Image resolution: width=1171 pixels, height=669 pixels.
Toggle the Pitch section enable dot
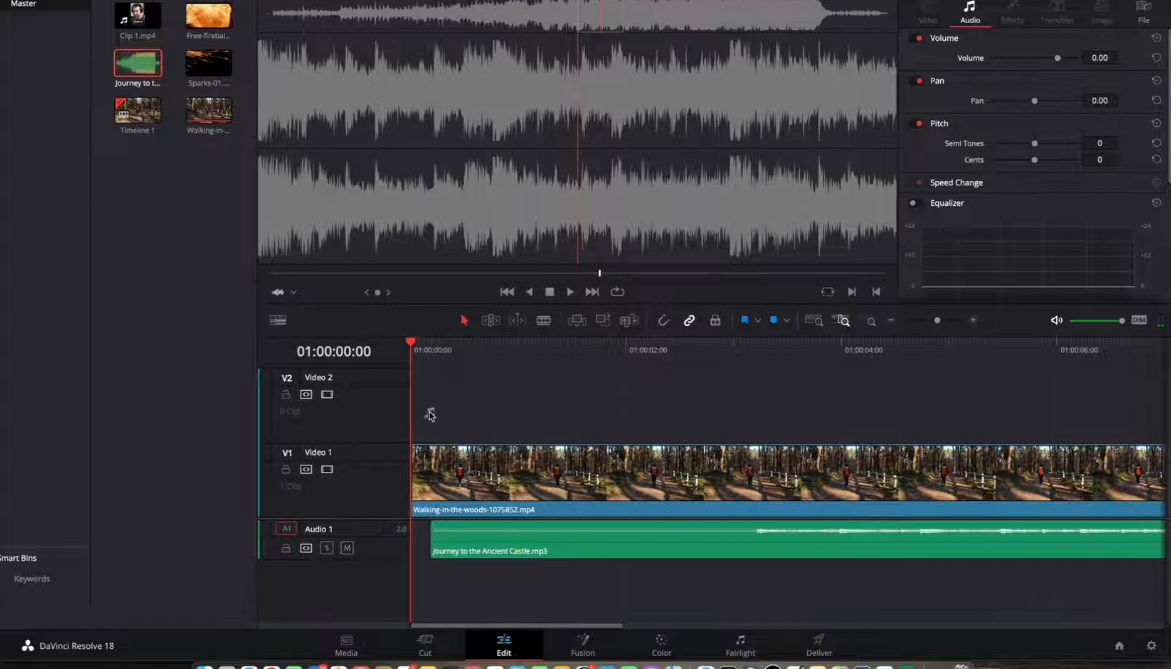pyautogui.click(x=919, y=123)
